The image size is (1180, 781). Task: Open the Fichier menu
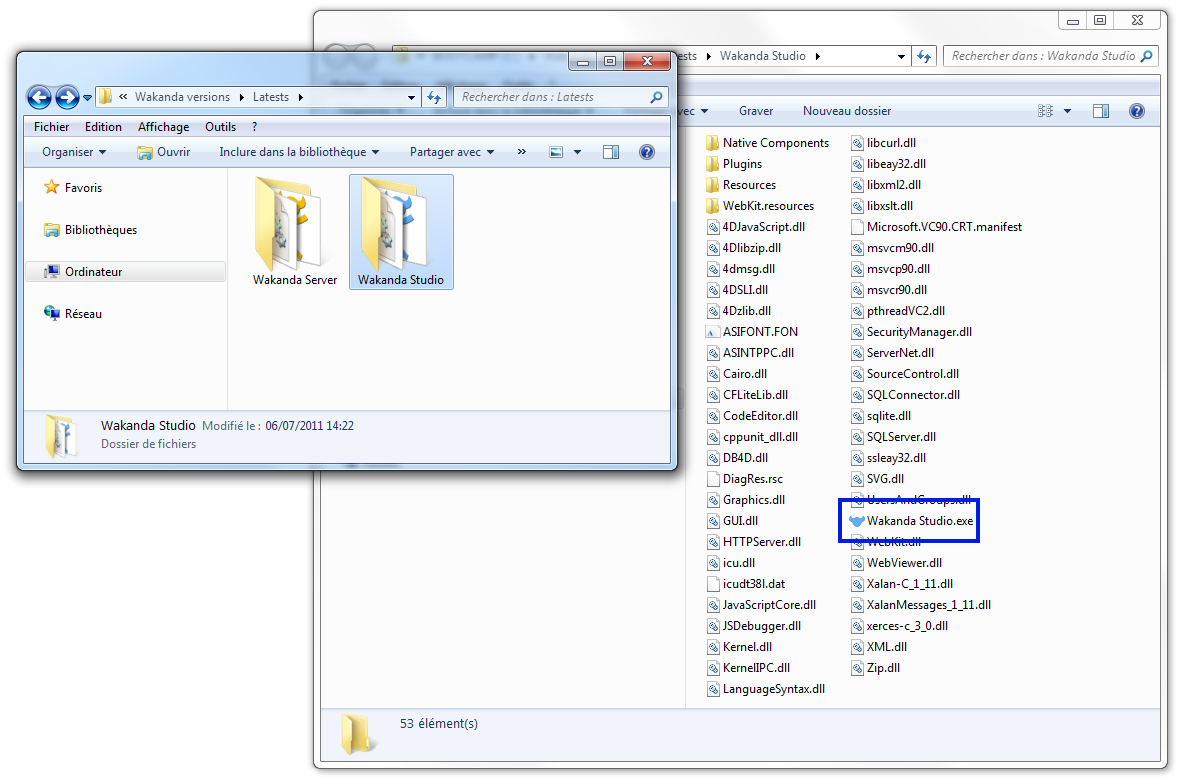point(51,127)
